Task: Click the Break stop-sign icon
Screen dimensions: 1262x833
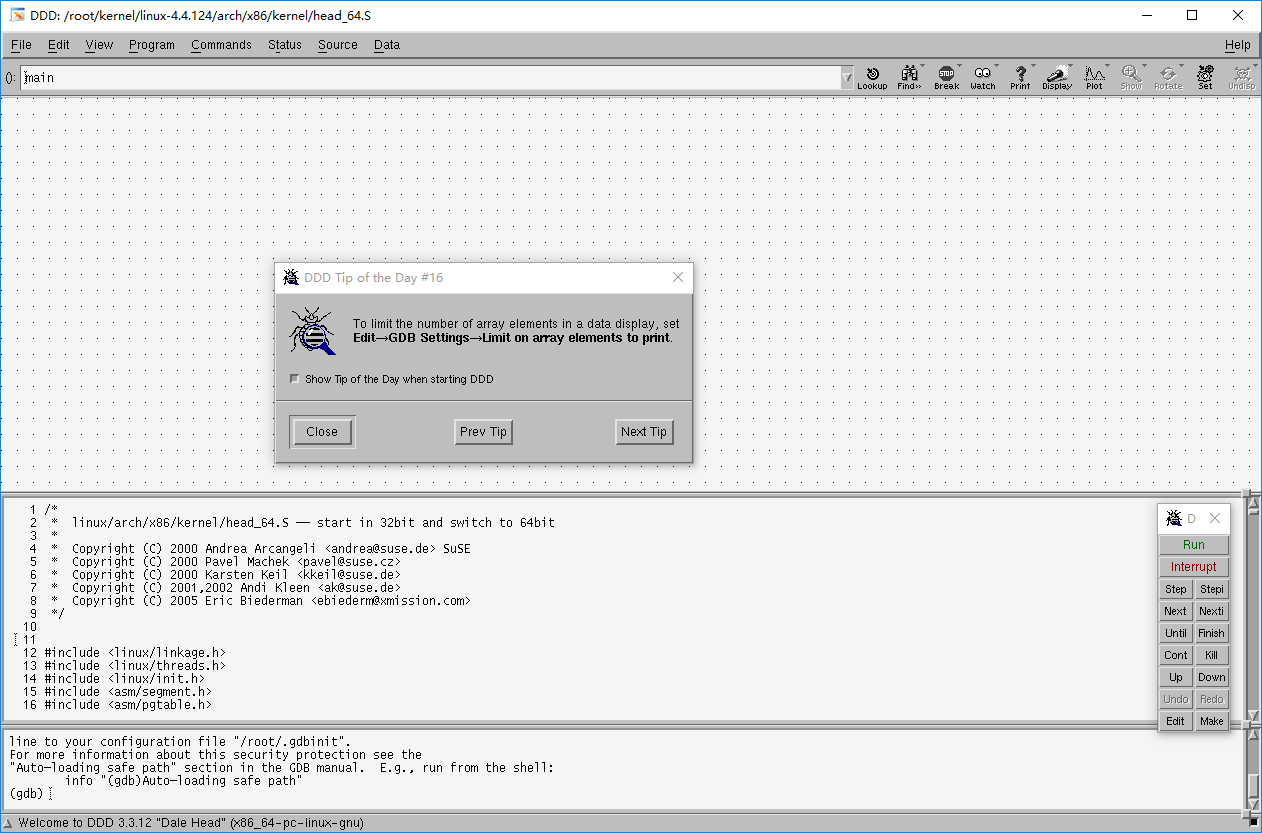Action: point(946,77)
